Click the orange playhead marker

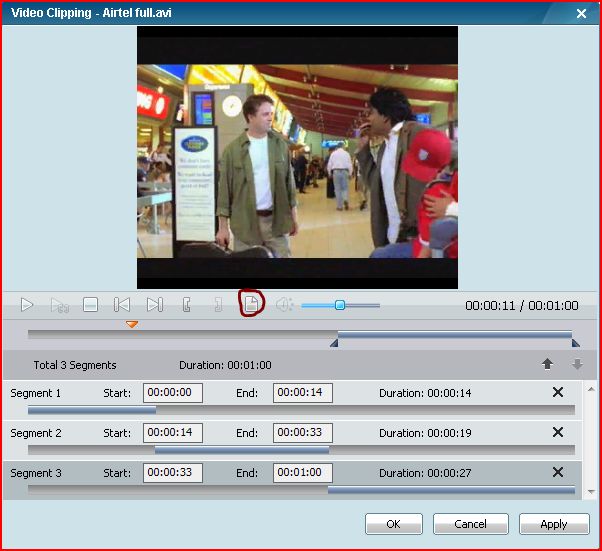click(132, 324)
